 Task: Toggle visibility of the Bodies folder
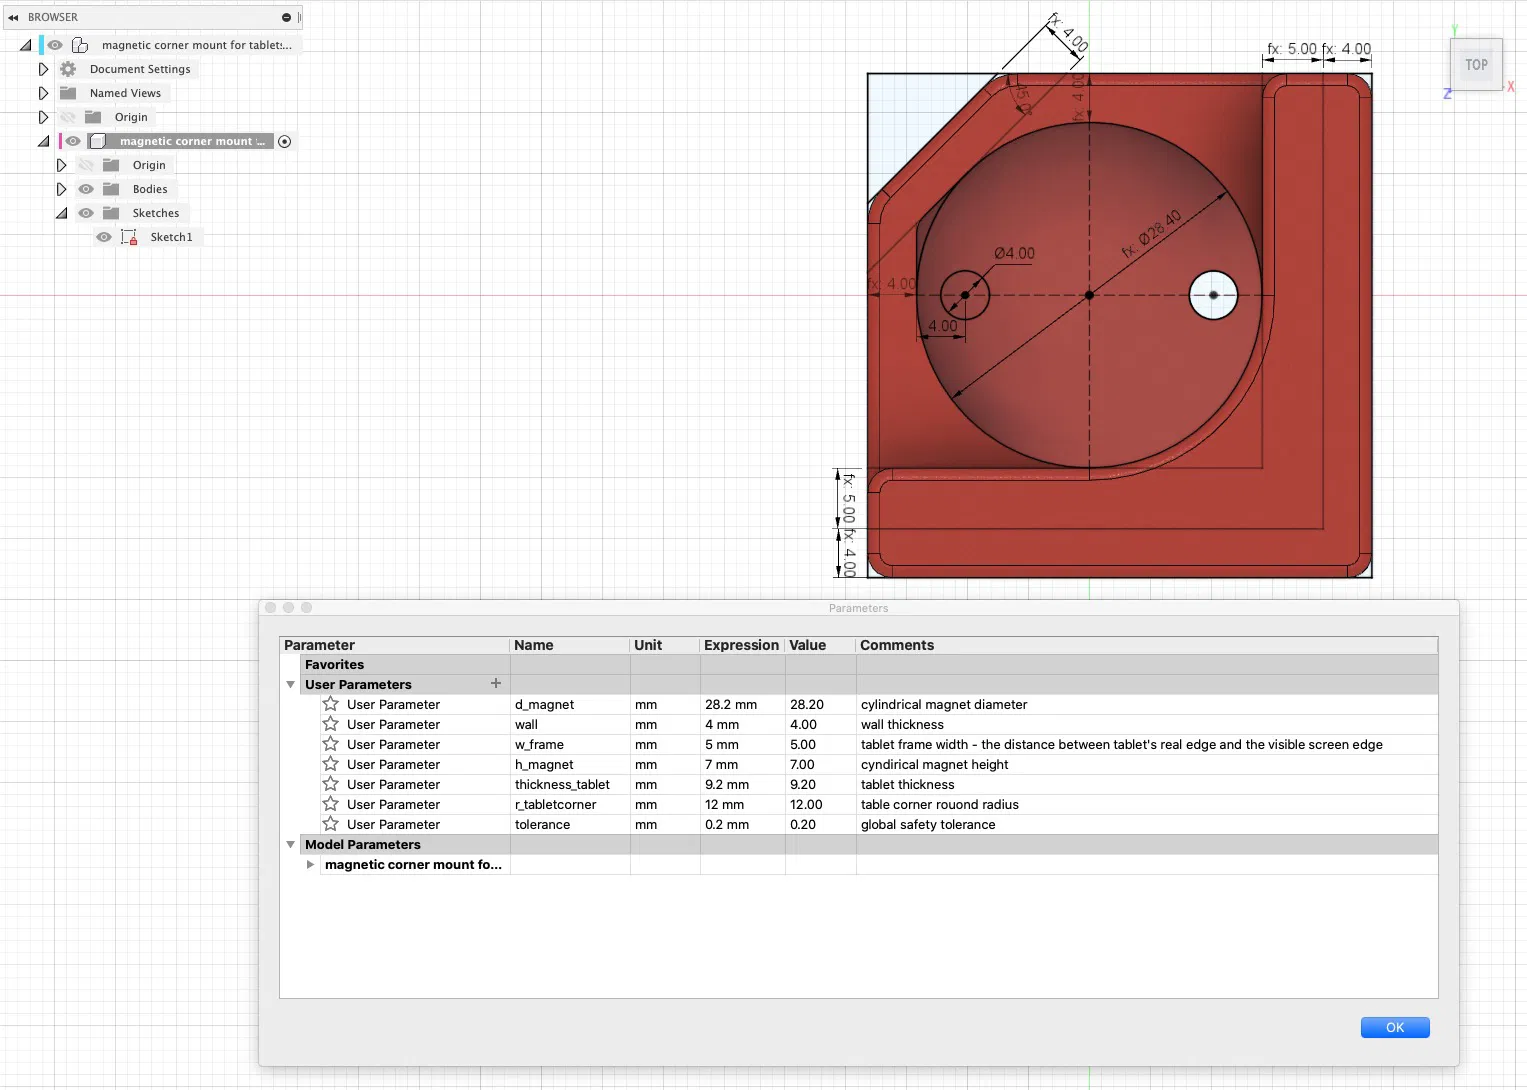pyautogui.click(x=86, y=189)
